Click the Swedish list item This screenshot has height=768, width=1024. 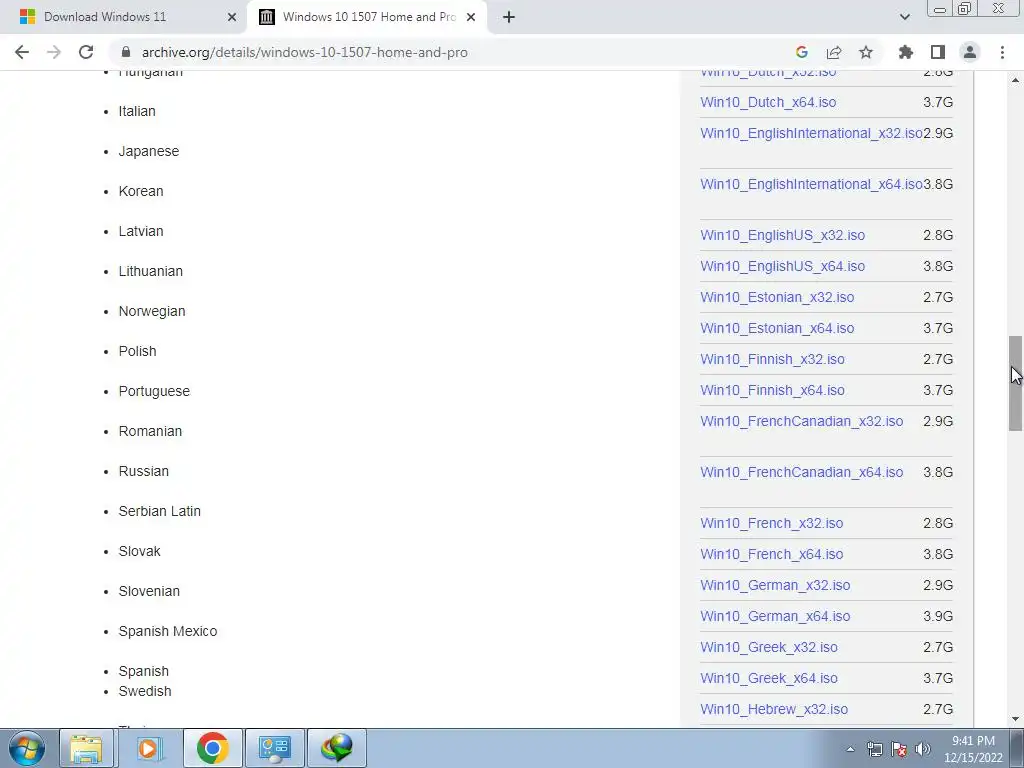(x=145, y=691)
